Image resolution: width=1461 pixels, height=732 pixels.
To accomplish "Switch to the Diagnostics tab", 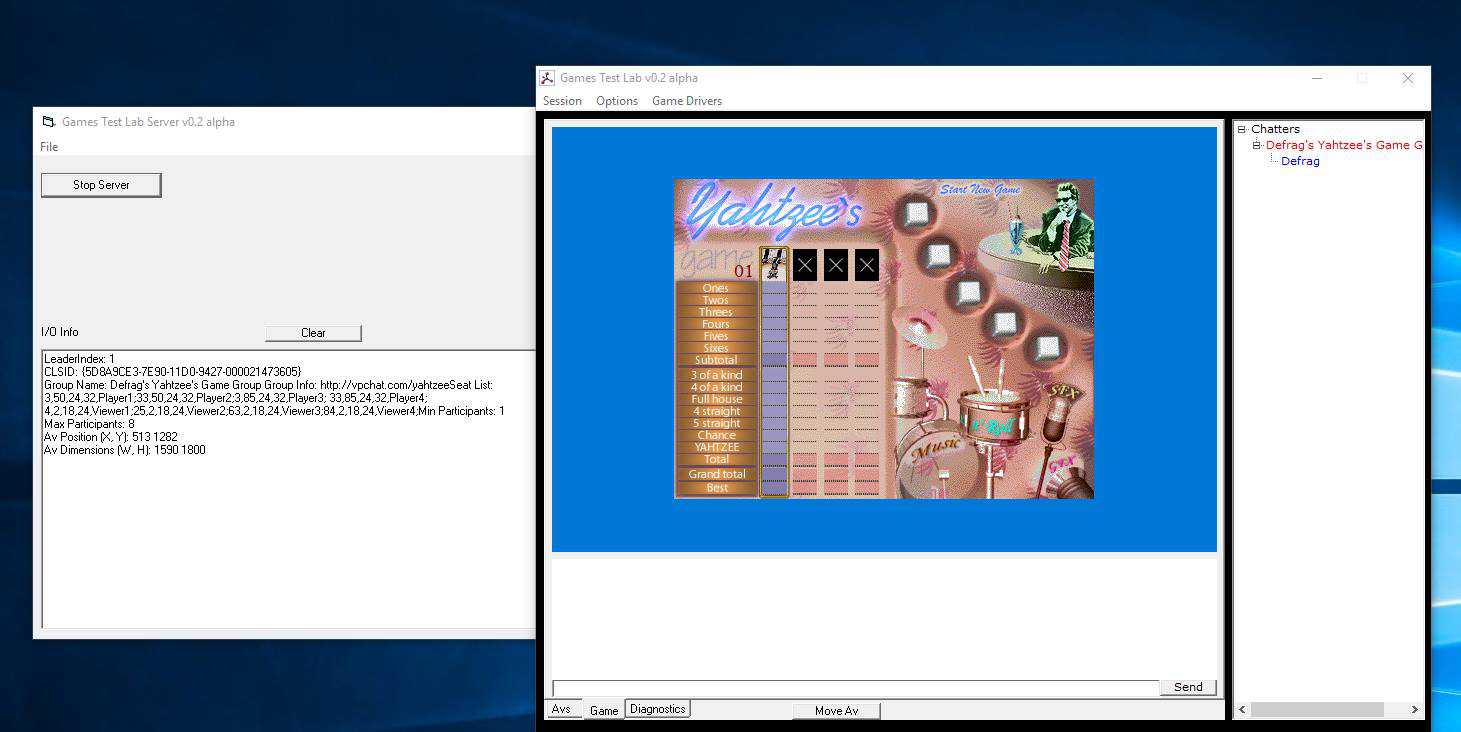I will [658, 709].
